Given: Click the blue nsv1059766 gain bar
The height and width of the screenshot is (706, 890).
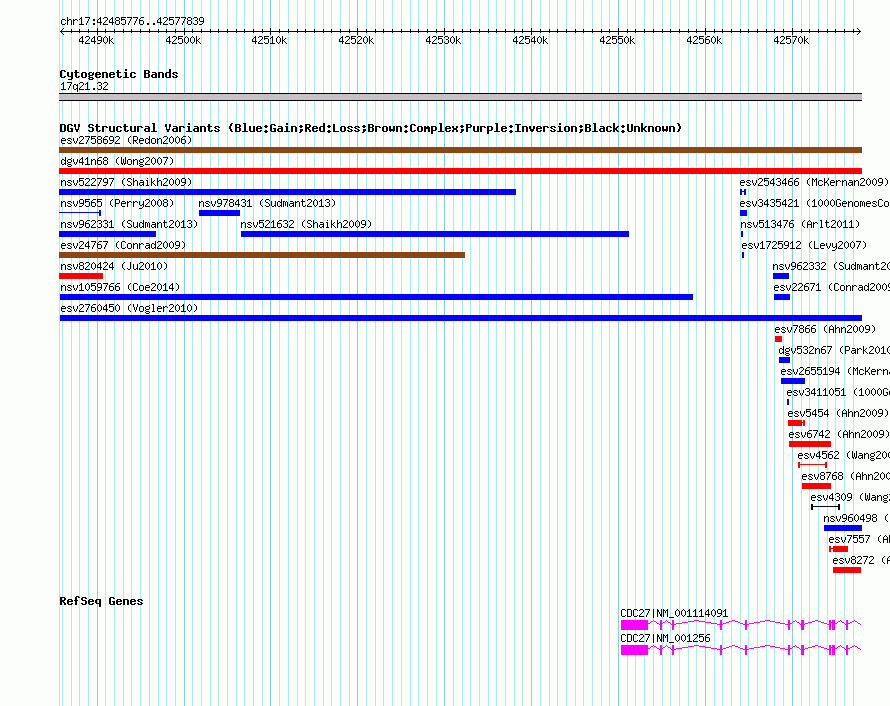Looking at the screenshot, I should [x=376, y=297].
